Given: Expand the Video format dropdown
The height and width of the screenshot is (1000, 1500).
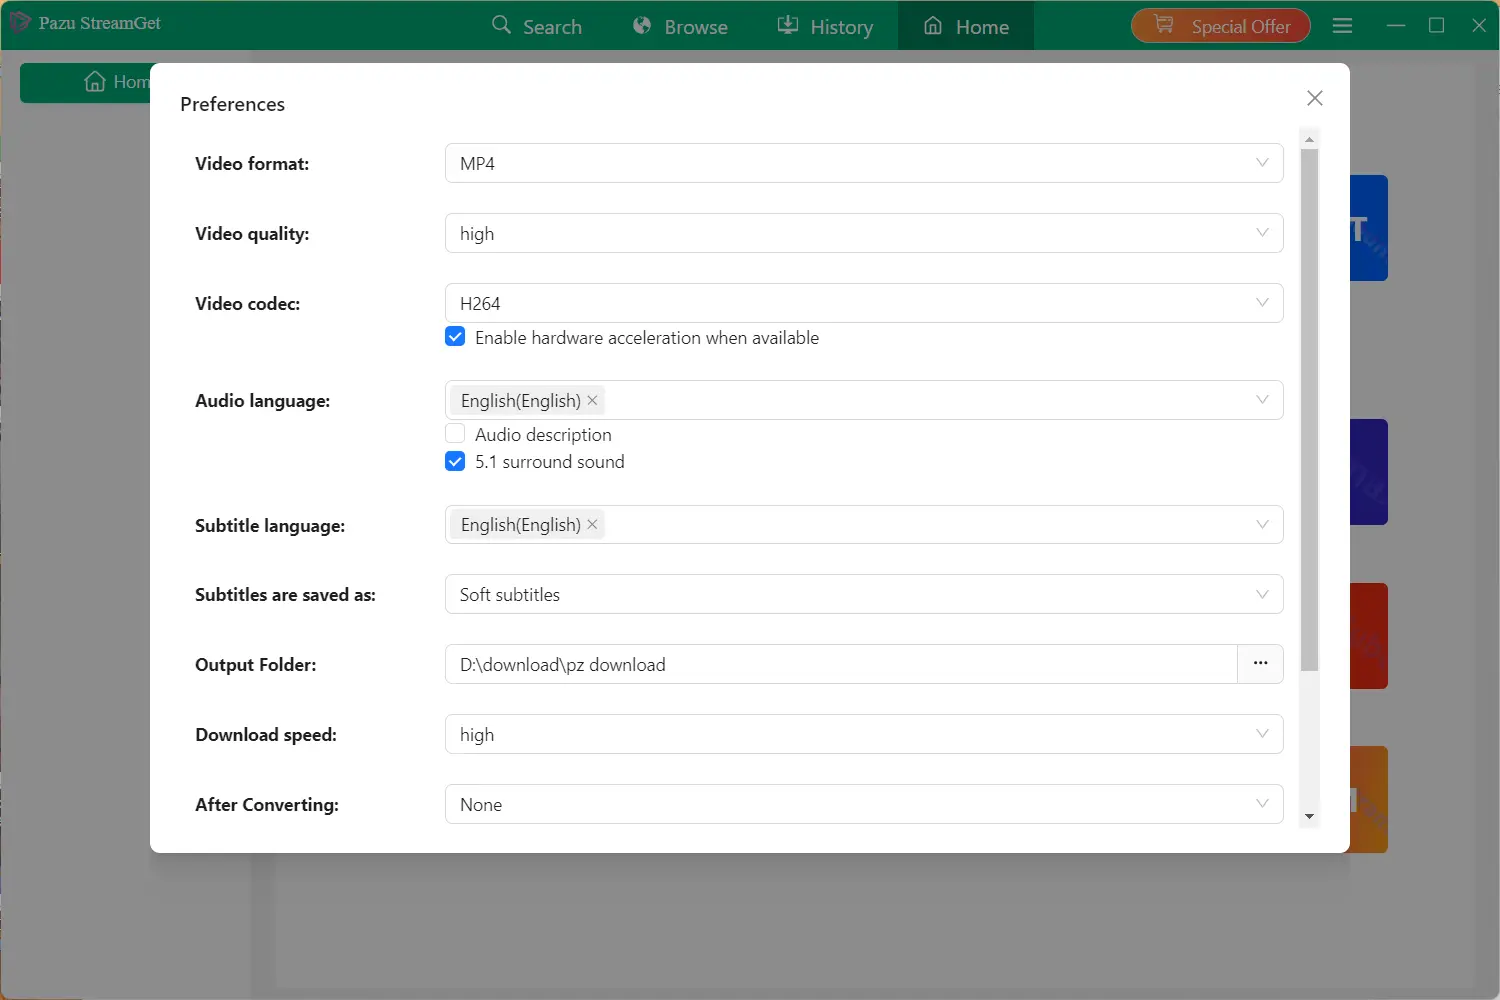Looking at the screenshot, I should pyautogui.click(x=864, y=163).
